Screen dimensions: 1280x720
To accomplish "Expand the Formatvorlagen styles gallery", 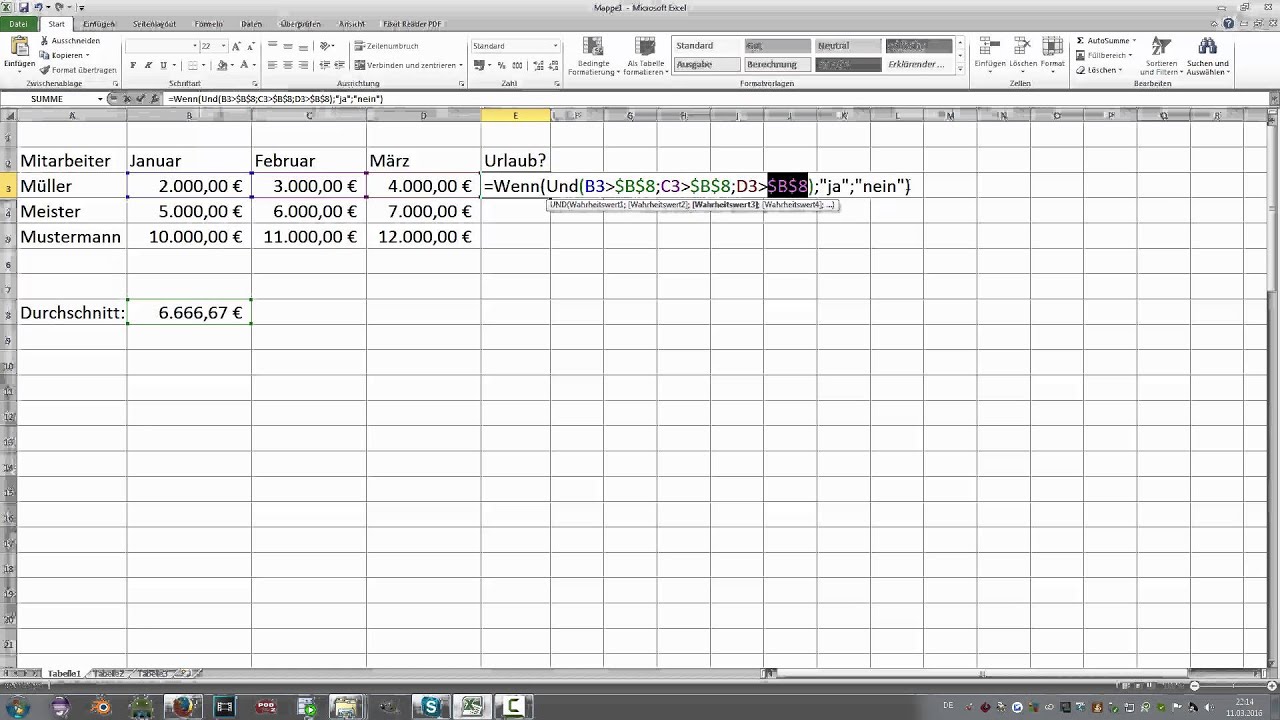I will point(960,68).
